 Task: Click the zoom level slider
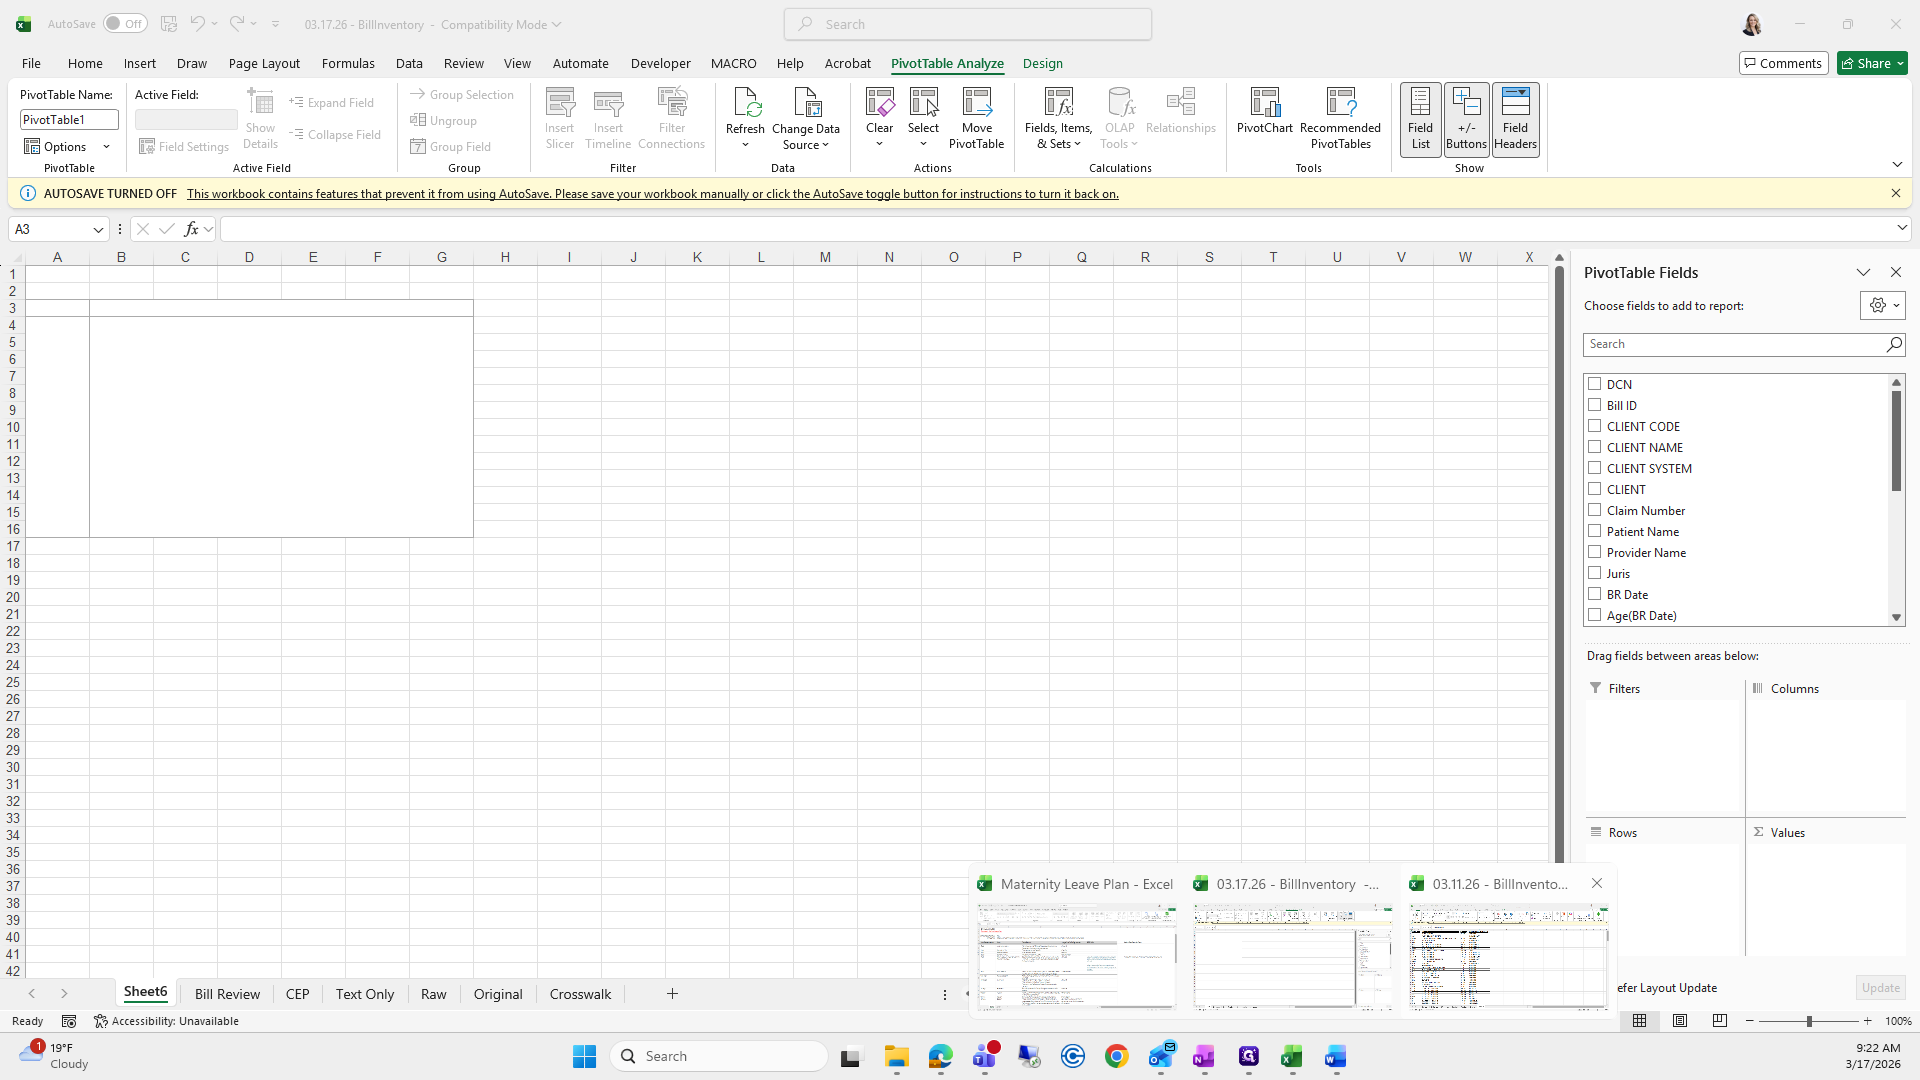(1808, 1021)
